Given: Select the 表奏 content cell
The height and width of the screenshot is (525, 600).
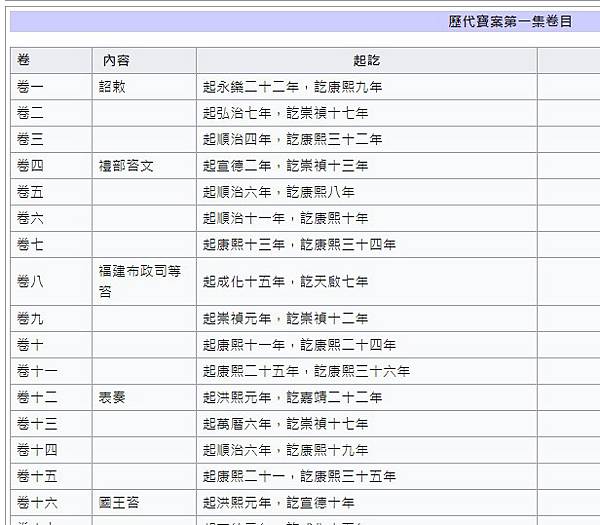Looking at the screenshot, I should click(144, 398).
